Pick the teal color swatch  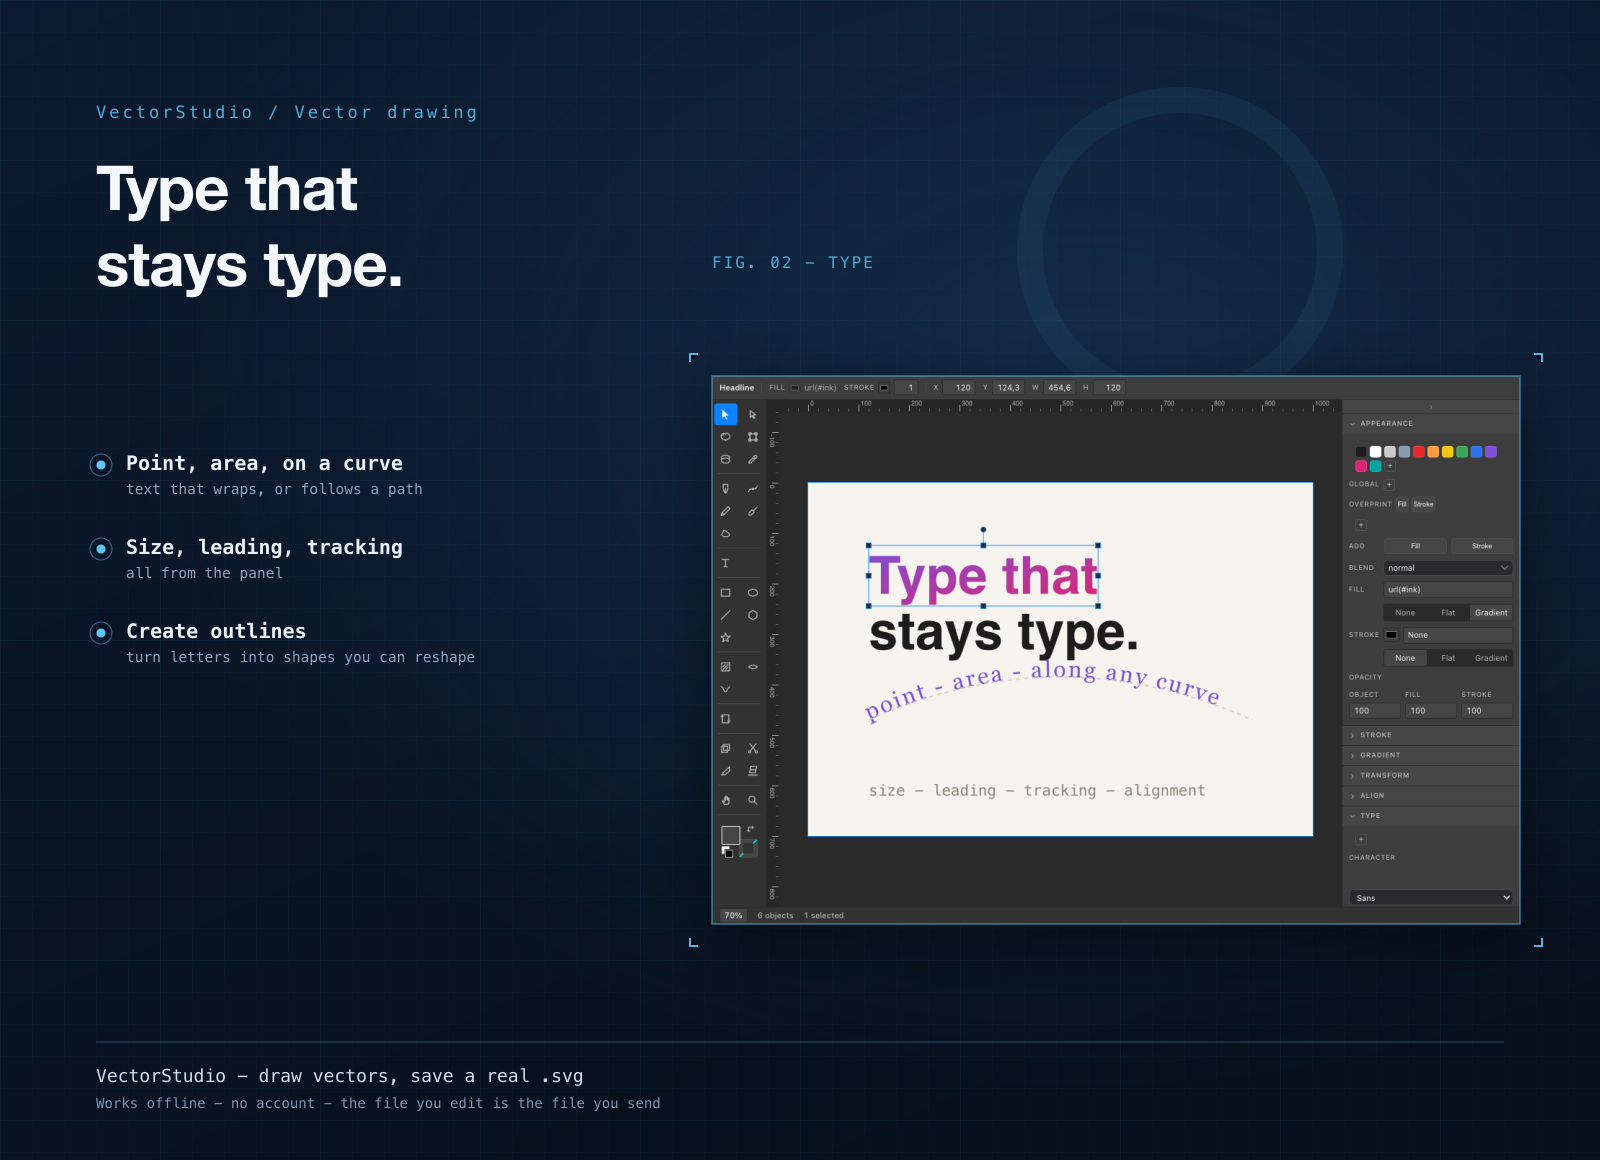pyautogui.click(x=1375, y=466)
